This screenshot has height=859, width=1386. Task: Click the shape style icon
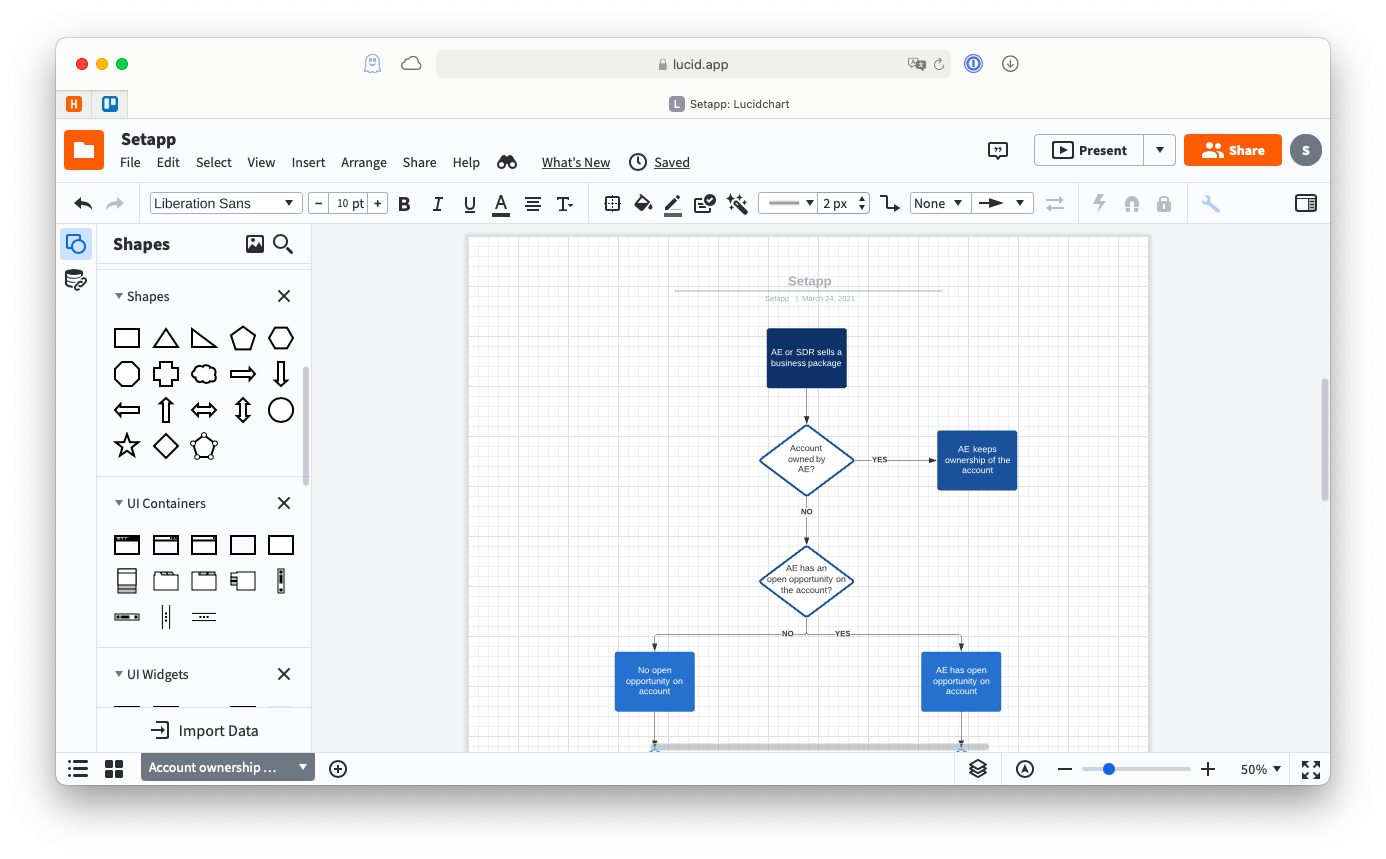coord(705,204)
